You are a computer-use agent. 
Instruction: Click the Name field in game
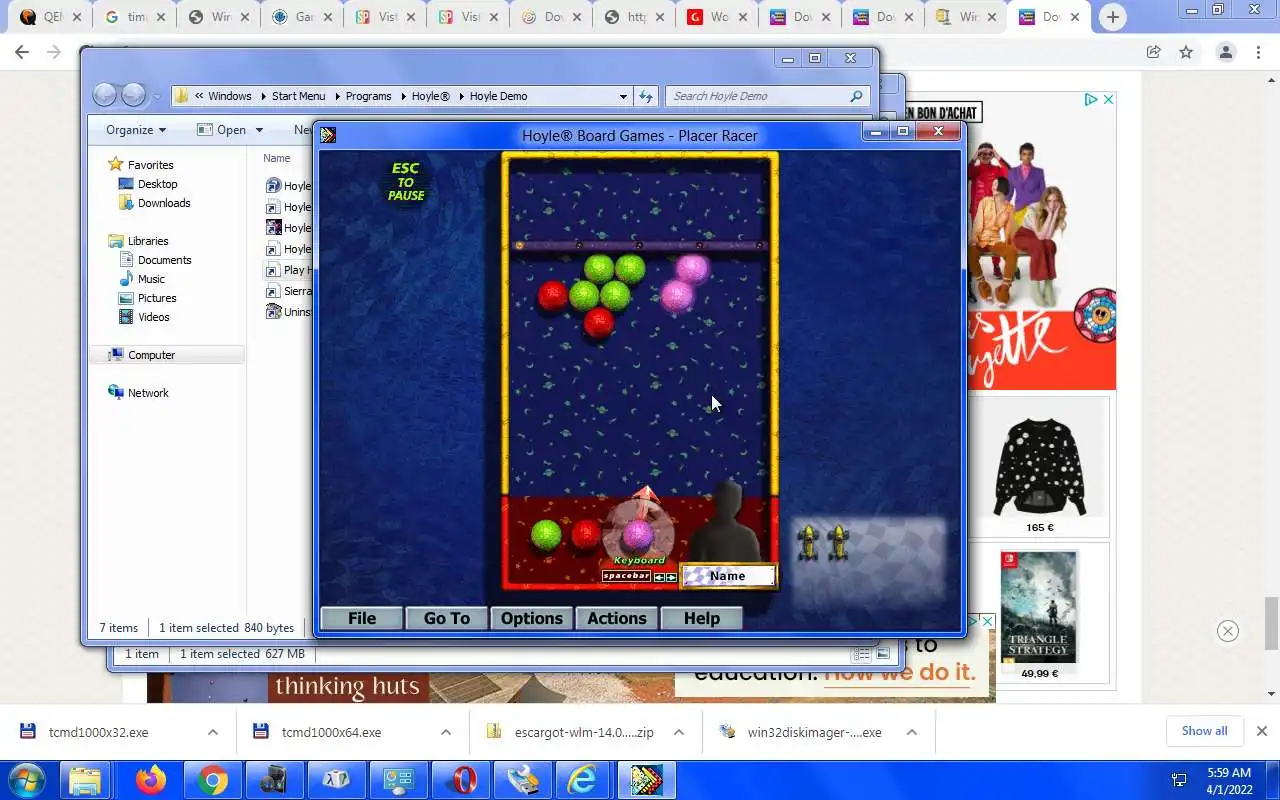[x=728, y=576]
